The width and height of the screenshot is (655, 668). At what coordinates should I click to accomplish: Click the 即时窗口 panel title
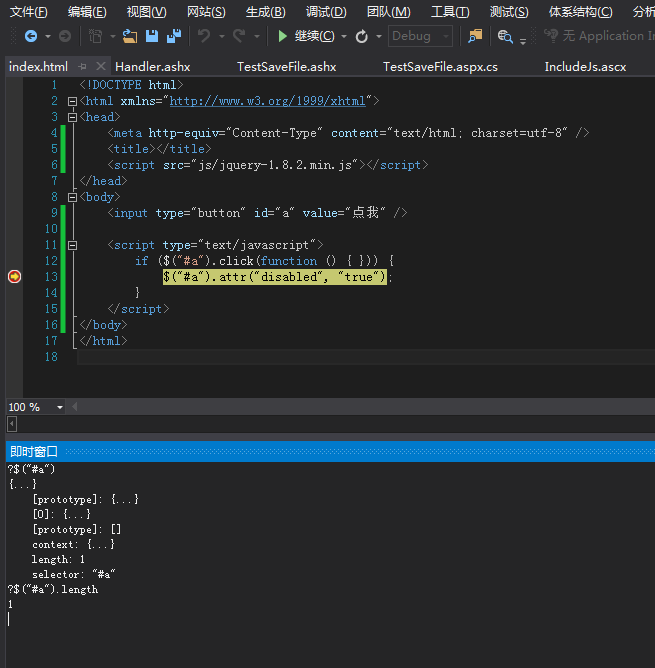click(x=34, y=452)
